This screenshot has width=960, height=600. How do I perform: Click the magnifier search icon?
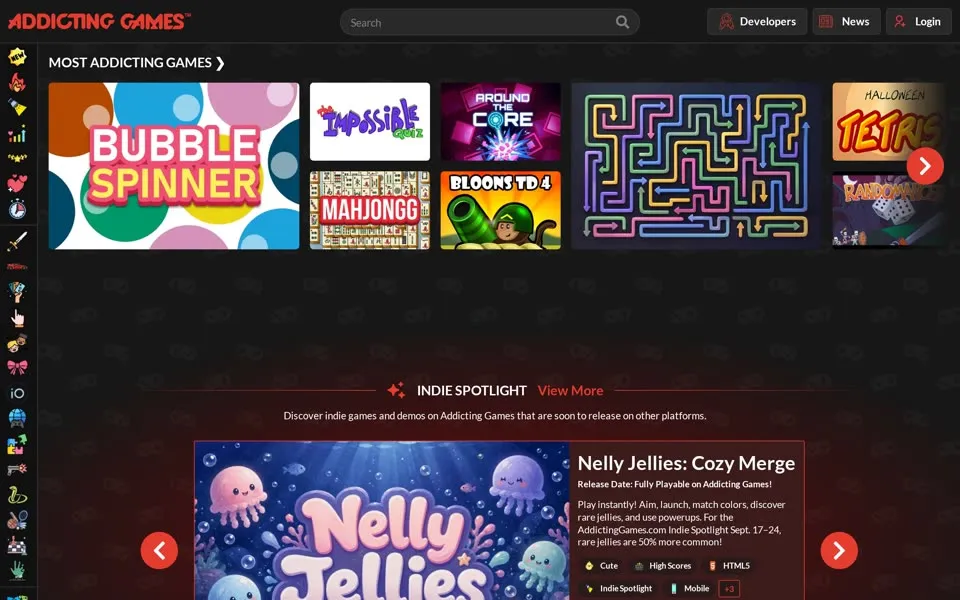[x=622, y=22]
